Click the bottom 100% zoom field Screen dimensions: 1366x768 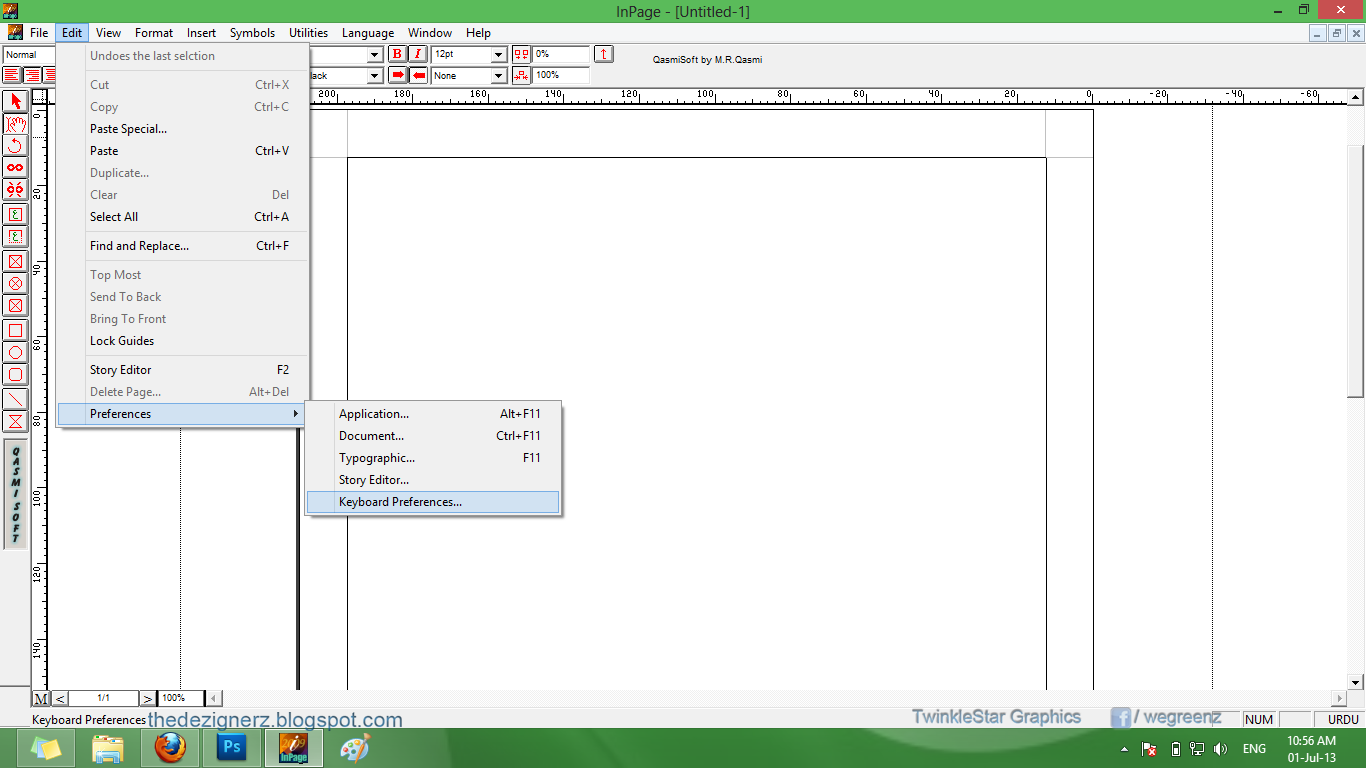tap(180, 698)
